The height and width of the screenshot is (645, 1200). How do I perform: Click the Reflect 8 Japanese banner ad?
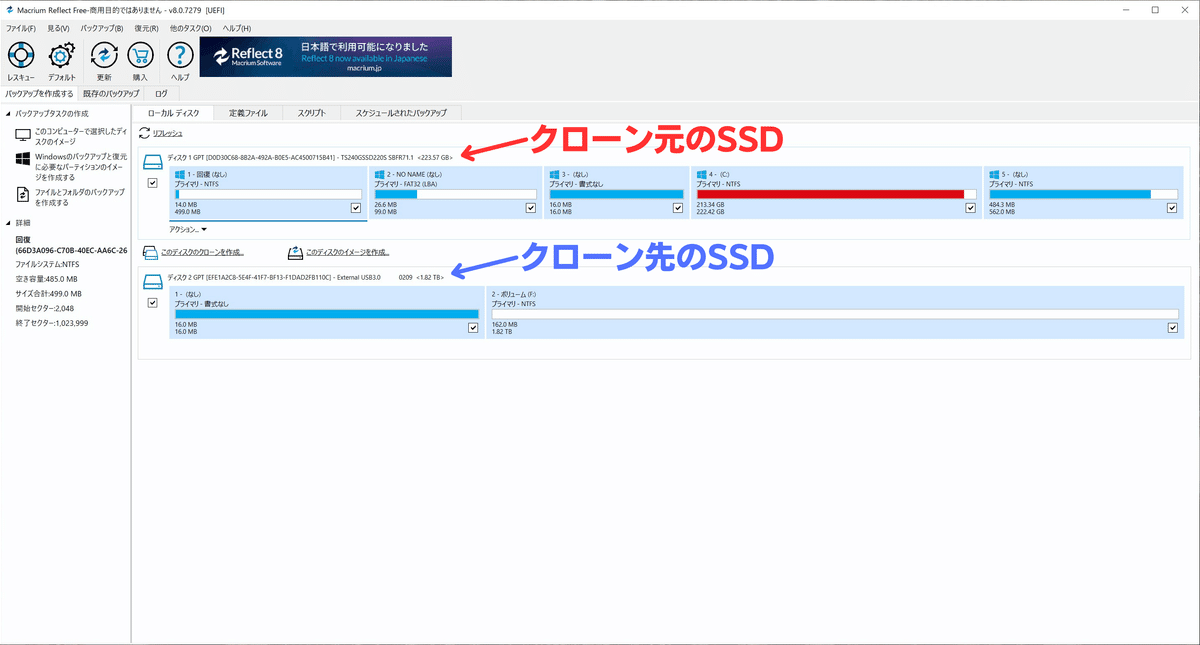pos(326,57)
